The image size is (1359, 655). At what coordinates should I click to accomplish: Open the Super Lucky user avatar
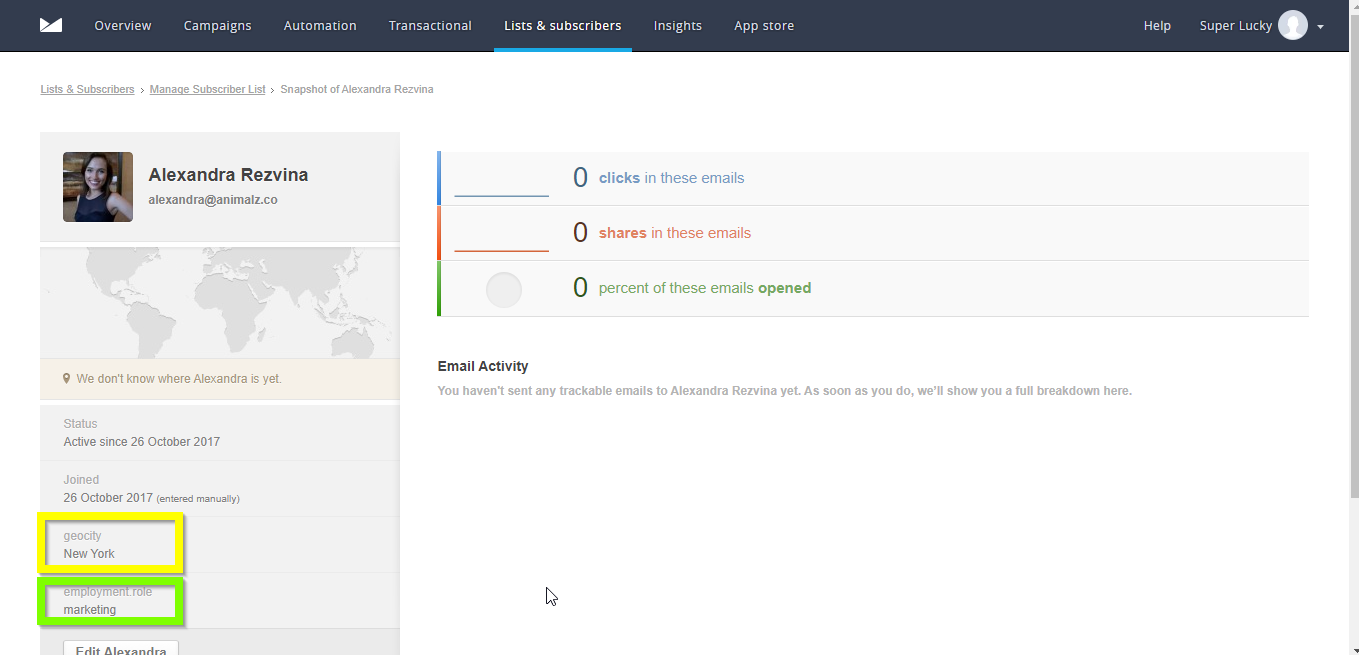click(x=1293, y=25)
